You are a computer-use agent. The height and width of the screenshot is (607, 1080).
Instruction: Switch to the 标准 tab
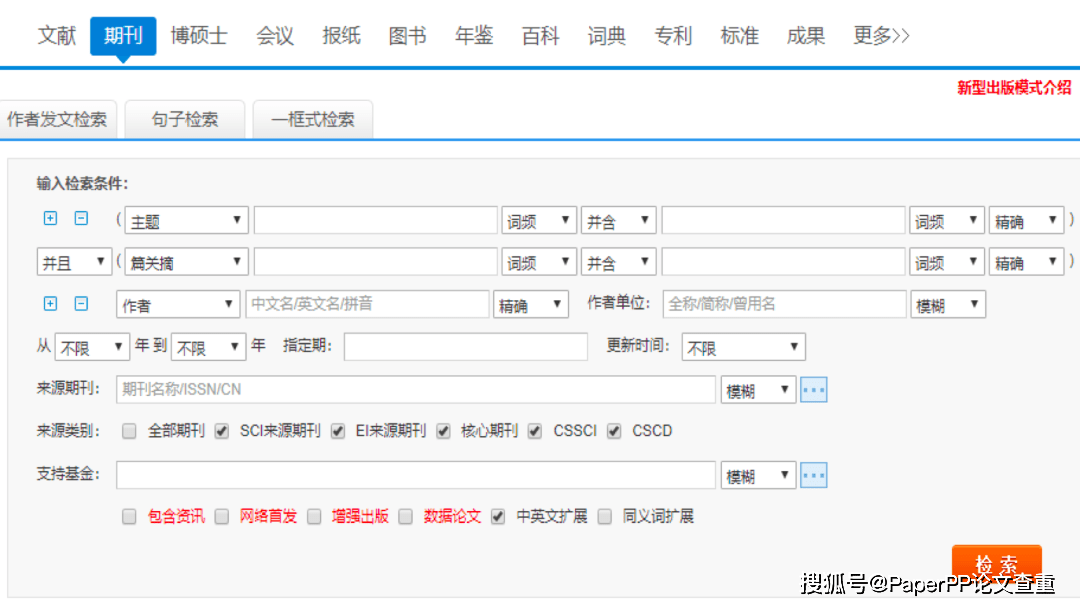(739, 36)
